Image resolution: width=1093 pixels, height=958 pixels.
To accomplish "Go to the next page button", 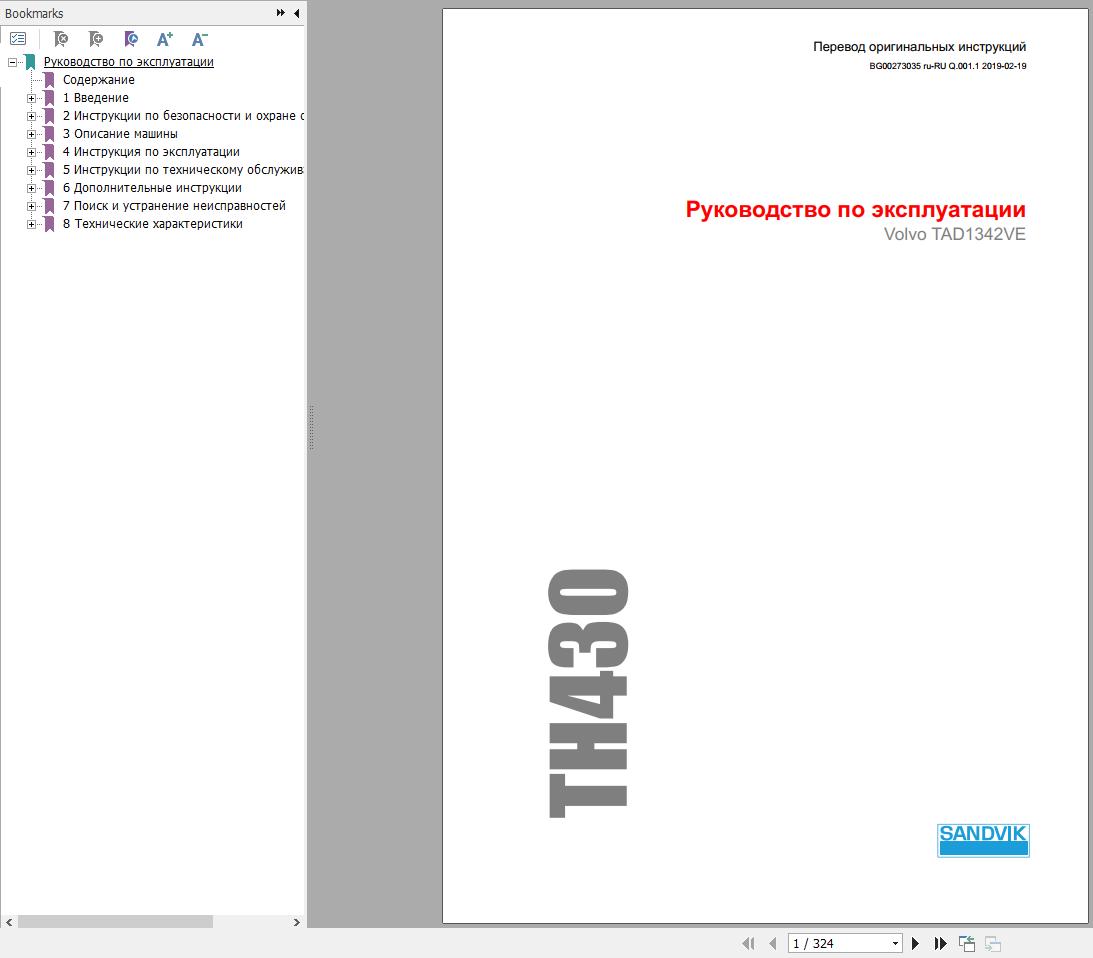I will 915,943.
